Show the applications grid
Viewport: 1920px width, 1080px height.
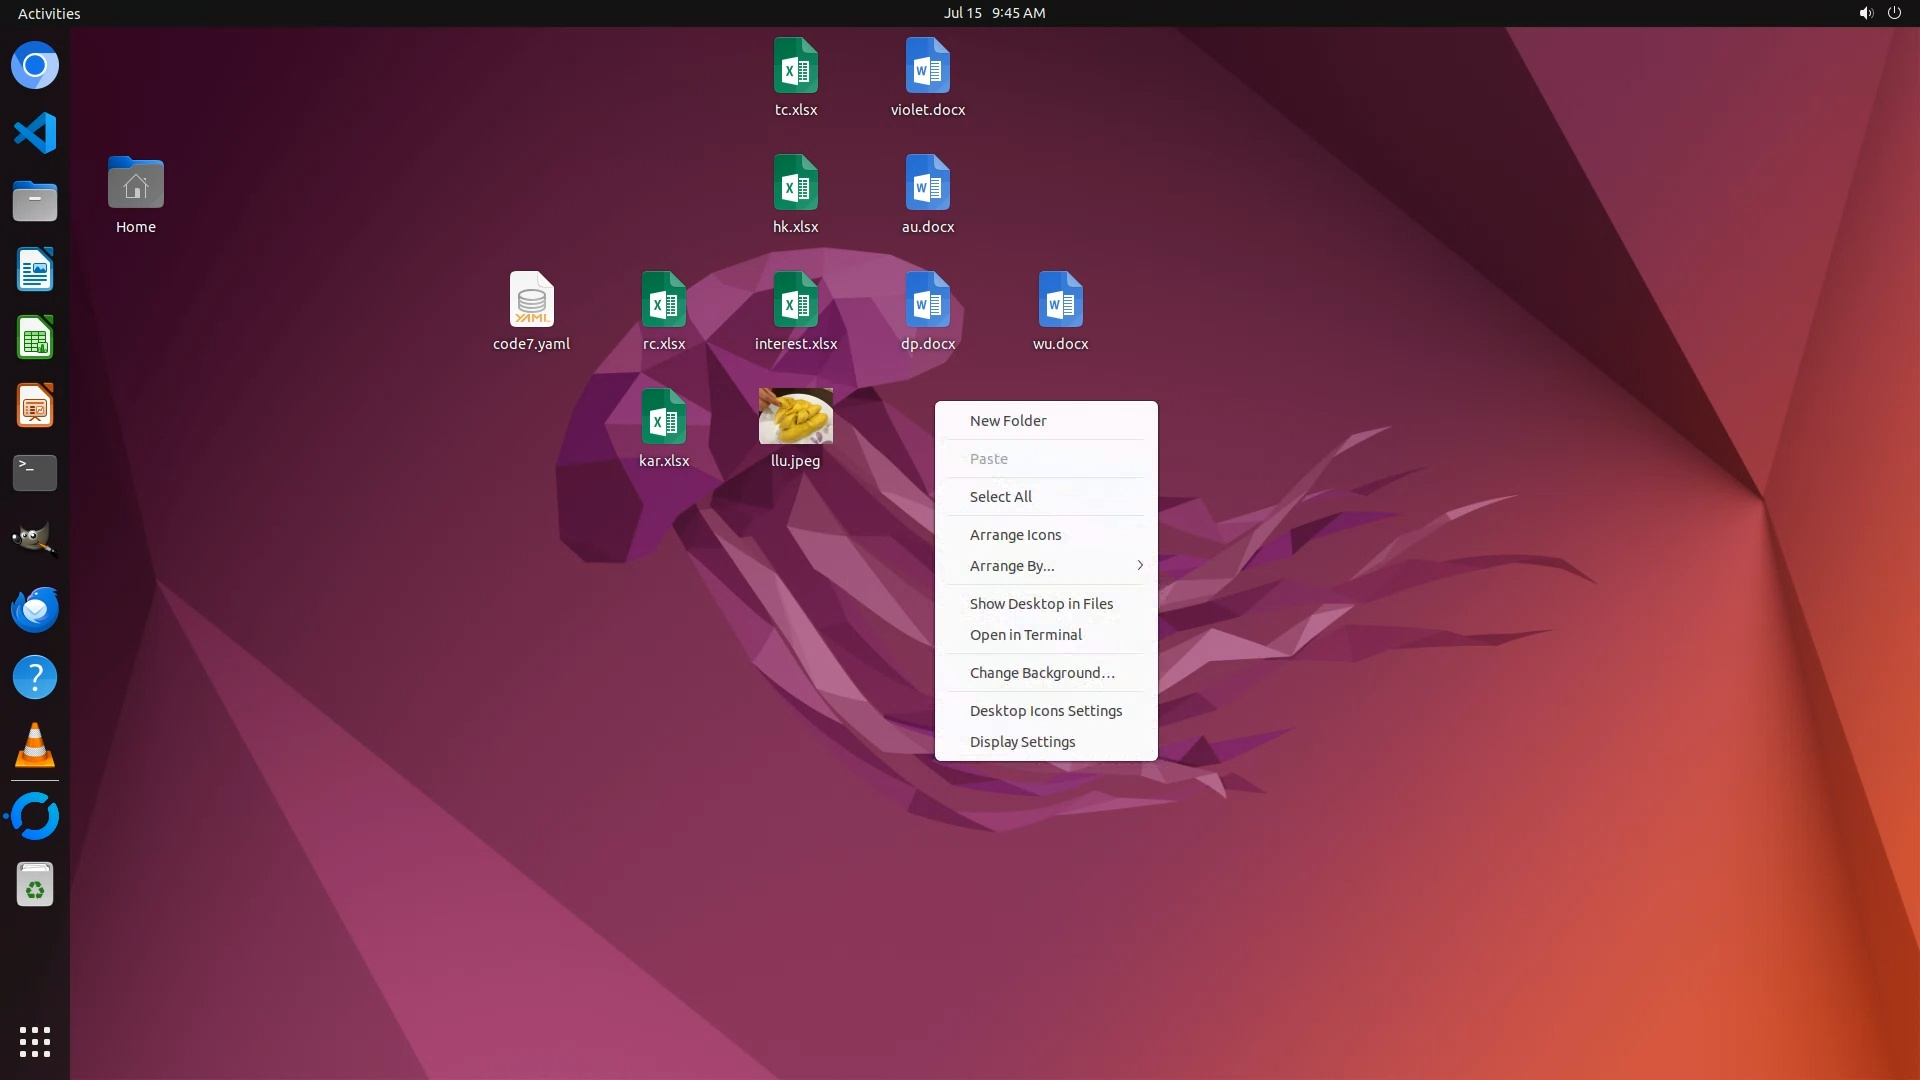coord(35,1042)
